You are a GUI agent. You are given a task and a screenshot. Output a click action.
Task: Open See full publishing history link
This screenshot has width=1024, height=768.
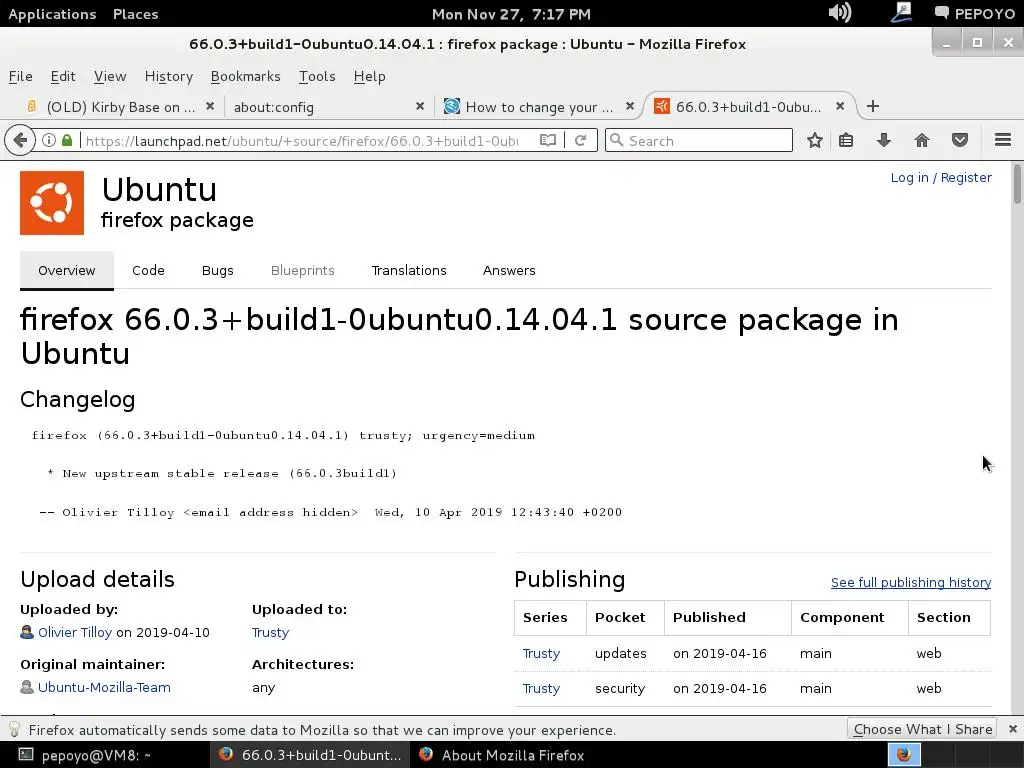pyautogui.click(x=910, y=583)
